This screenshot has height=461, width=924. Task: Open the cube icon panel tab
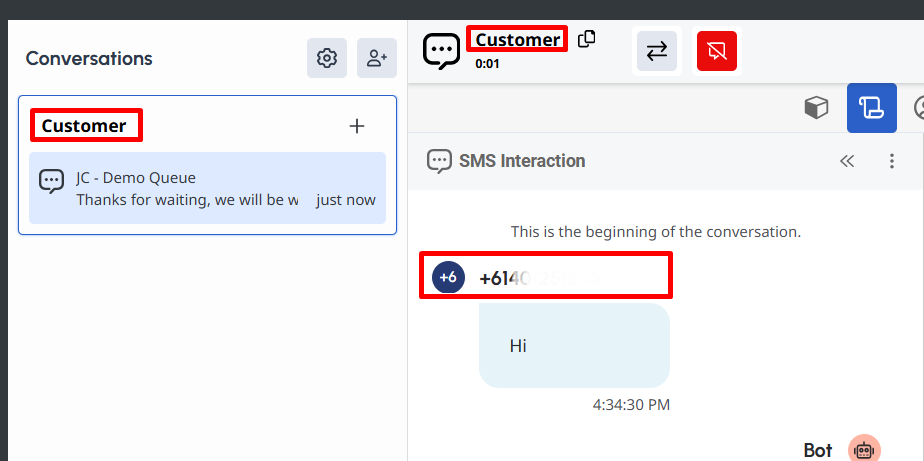(817, 107)
